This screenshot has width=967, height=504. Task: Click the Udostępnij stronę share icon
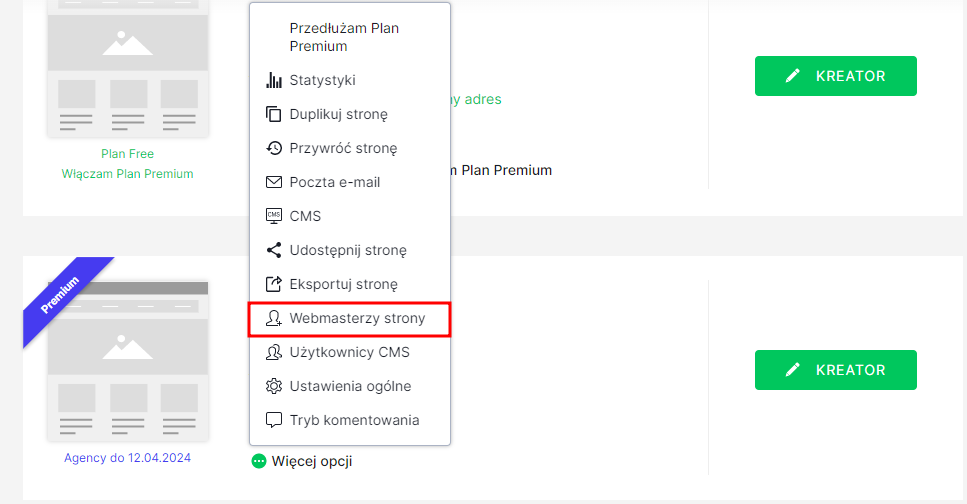tap(274, 250)
